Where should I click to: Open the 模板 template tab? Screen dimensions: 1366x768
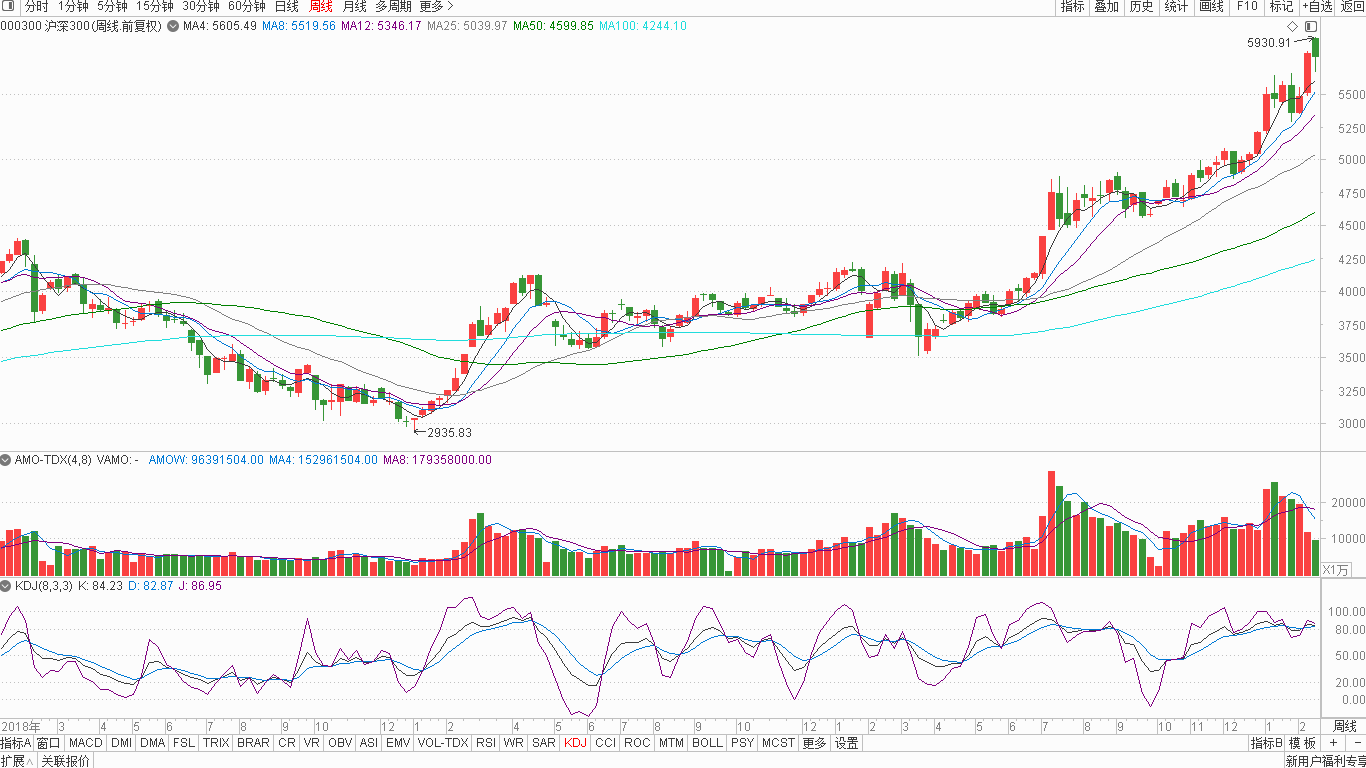[x=1302, y=743]
